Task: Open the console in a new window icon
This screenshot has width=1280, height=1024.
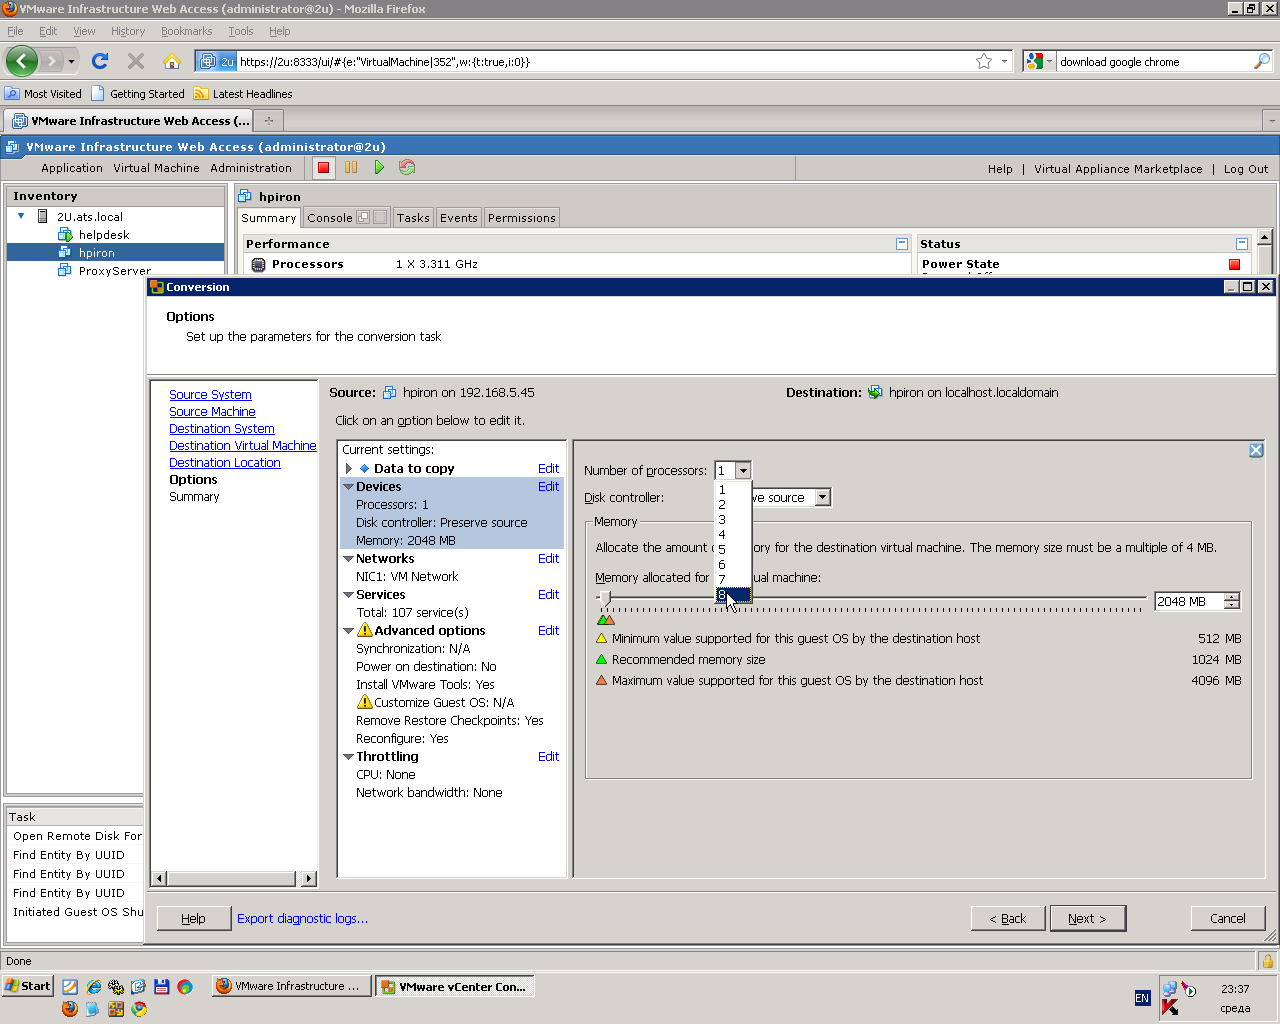Action: pos(363,217)
